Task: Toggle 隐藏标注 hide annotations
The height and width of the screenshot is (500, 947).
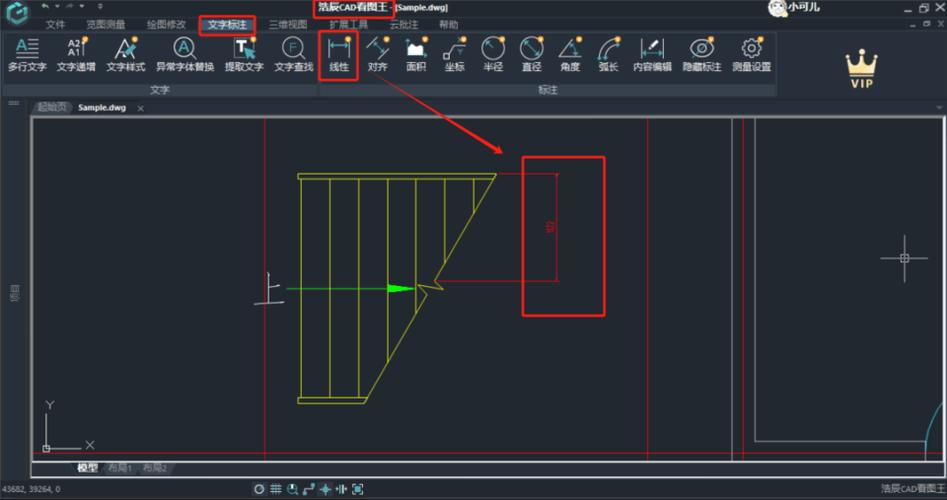Action: pyautogui.click(x=702, y=56)
